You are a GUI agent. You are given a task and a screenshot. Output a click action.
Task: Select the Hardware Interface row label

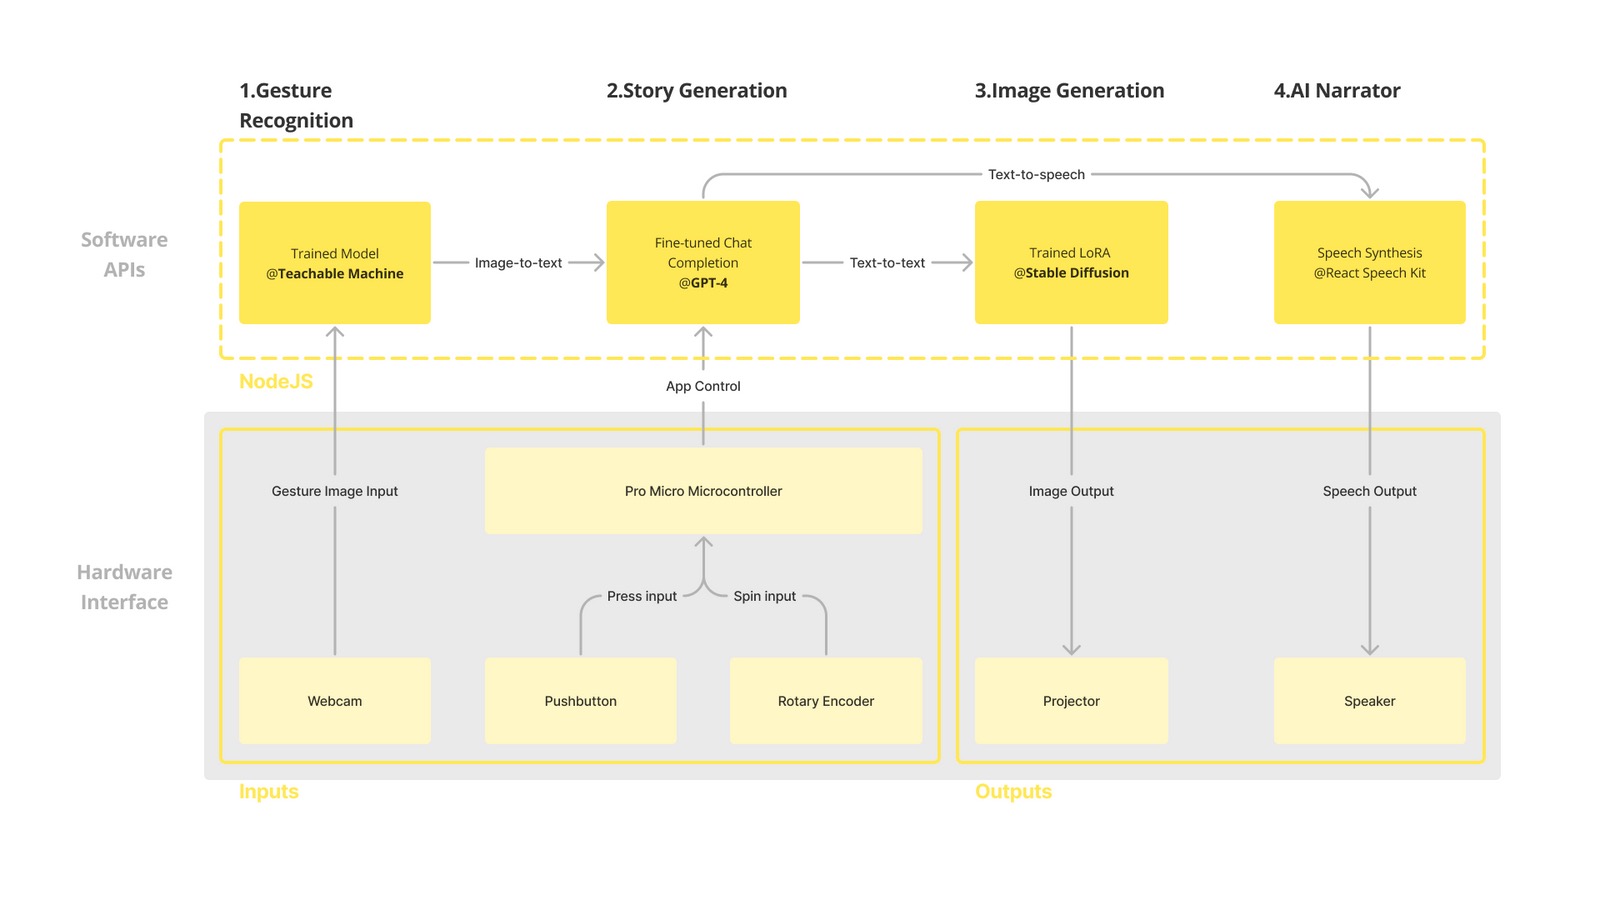coord(124,587)
